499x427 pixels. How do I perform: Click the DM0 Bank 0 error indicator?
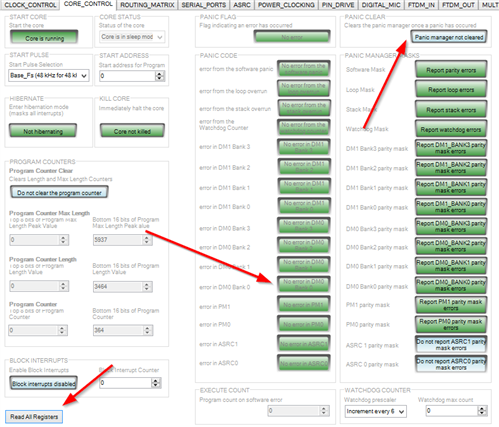304,285
